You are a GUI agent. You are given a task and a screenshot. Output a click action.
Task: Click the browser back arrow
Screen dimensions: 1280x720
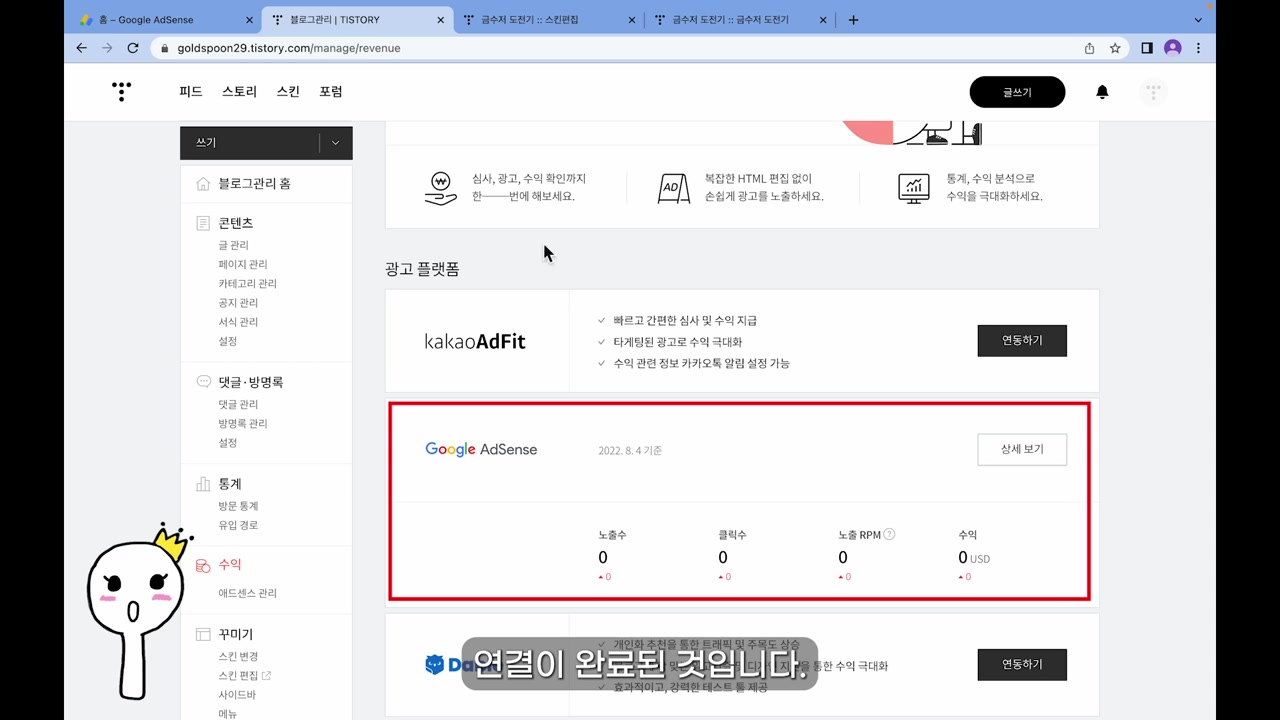(x=82, y=48)
